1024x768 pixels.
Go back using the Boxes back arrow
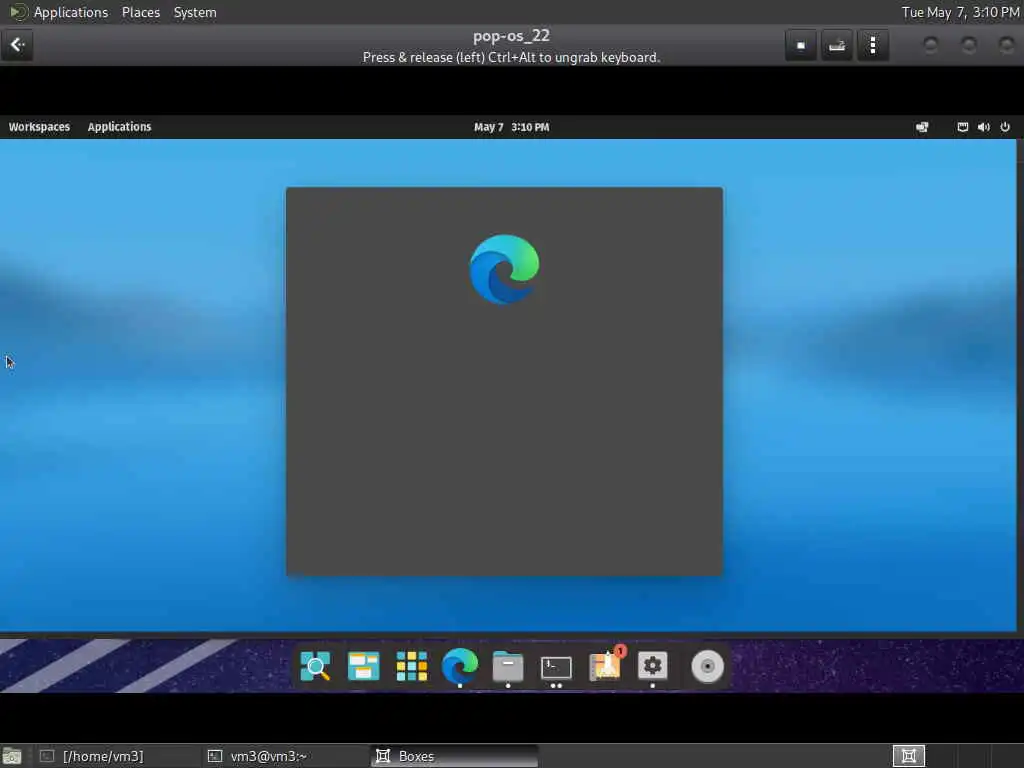click(x=17, y=45)
